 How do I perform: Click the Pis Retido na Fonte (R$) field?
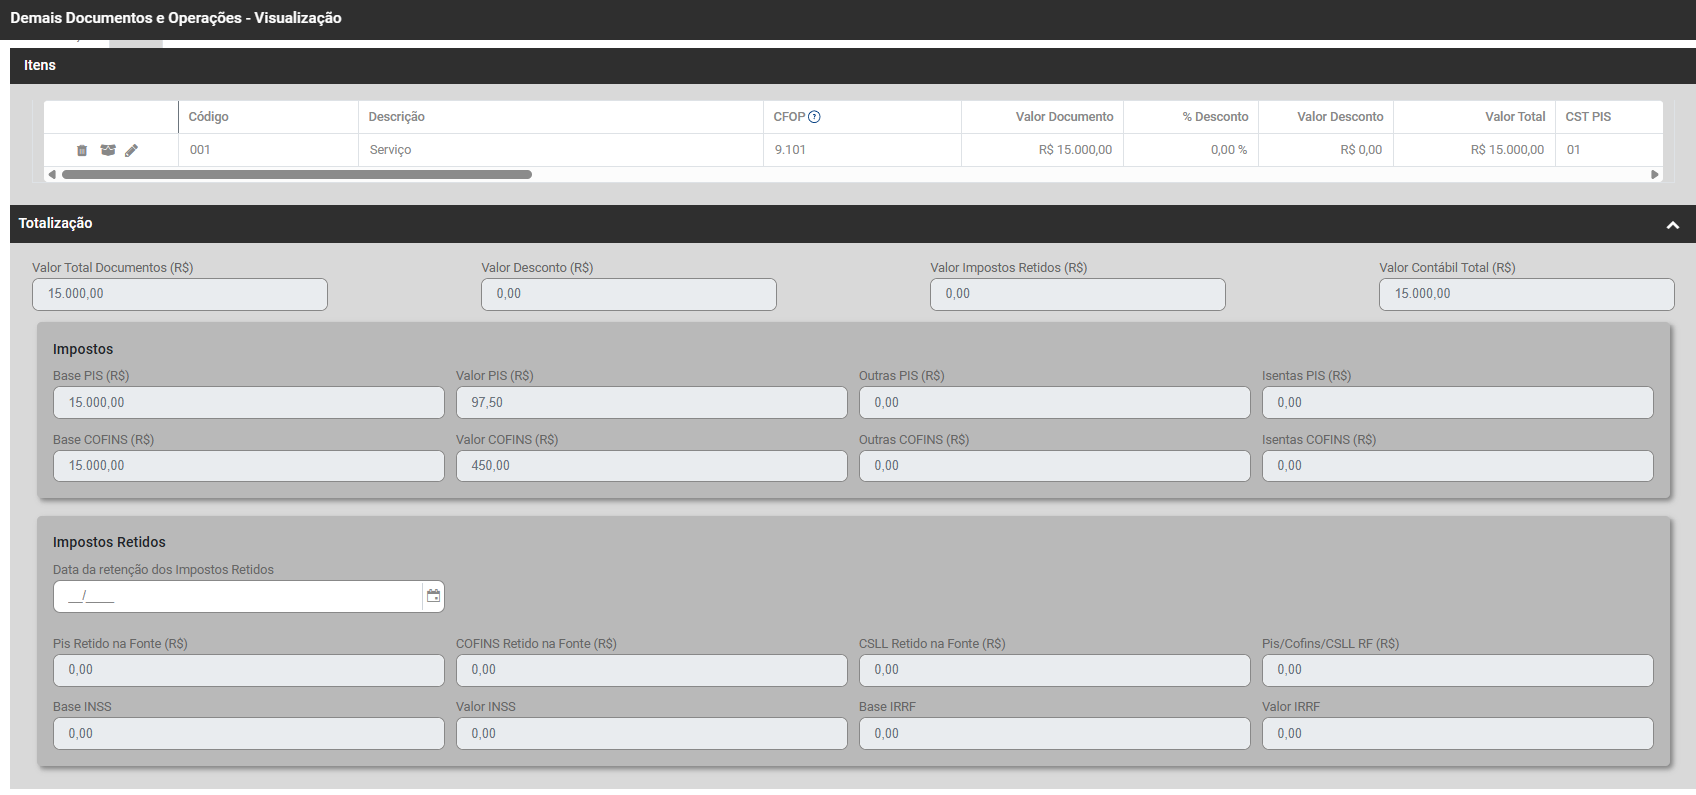click(x=249, y=670)
